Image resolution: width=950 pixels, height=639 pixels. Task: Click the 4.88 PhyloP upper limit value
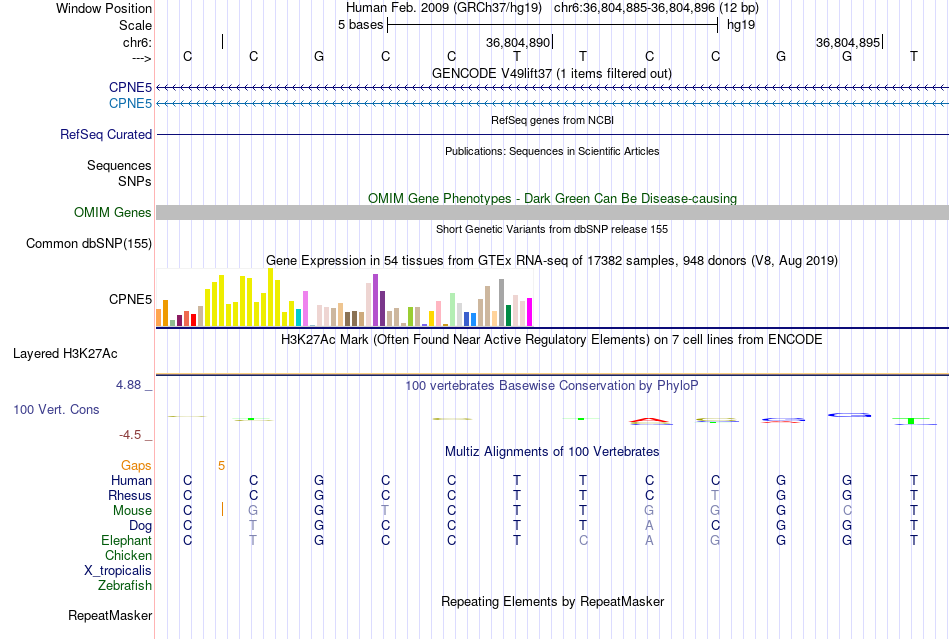coord(128,385)
